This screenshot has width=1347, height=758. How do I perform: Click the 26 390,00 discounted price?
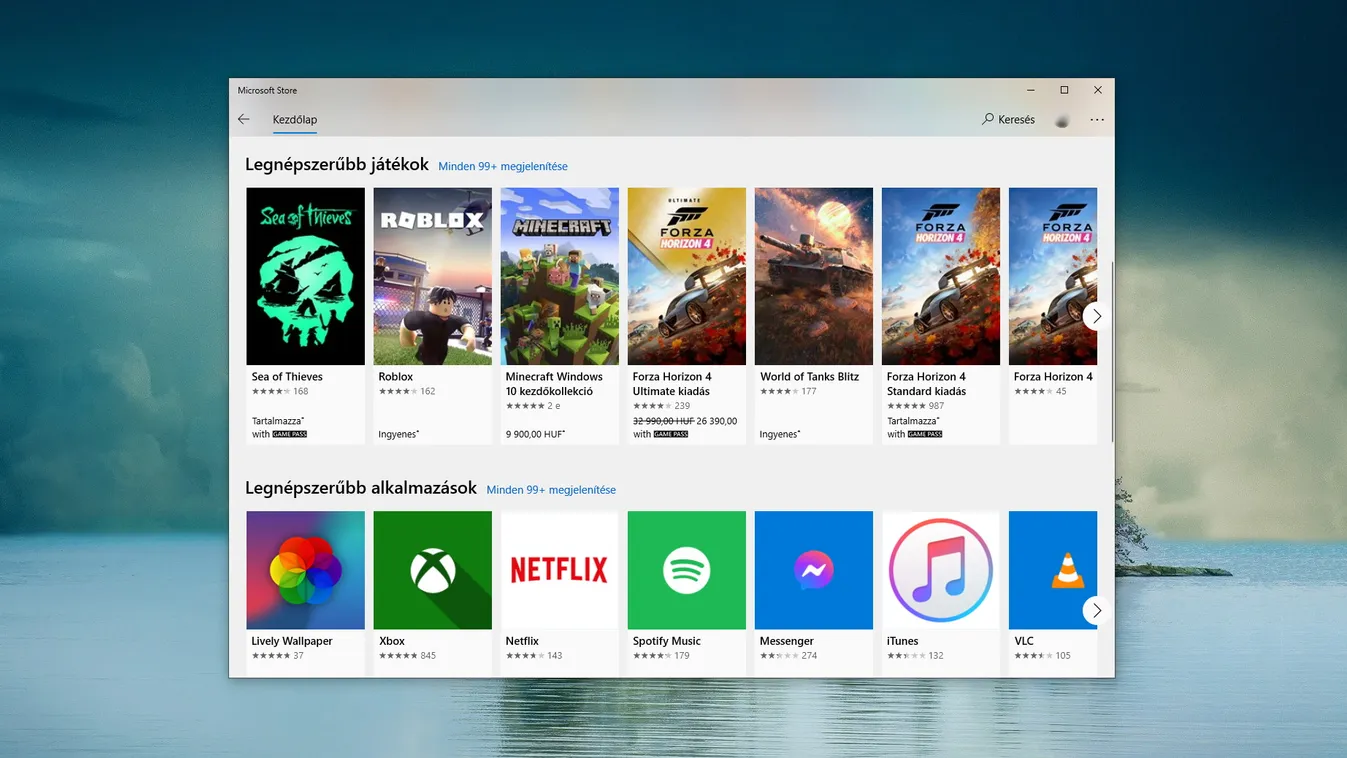click(x=717, y=421)
